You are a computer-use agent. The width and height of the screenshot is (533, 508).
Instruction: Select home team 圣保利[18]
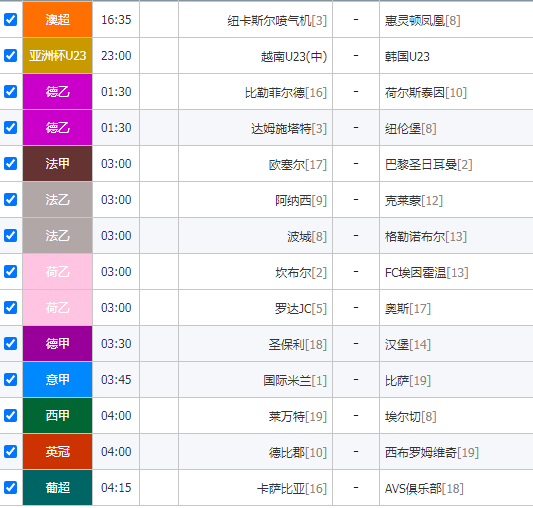click(x=297, y=345)
